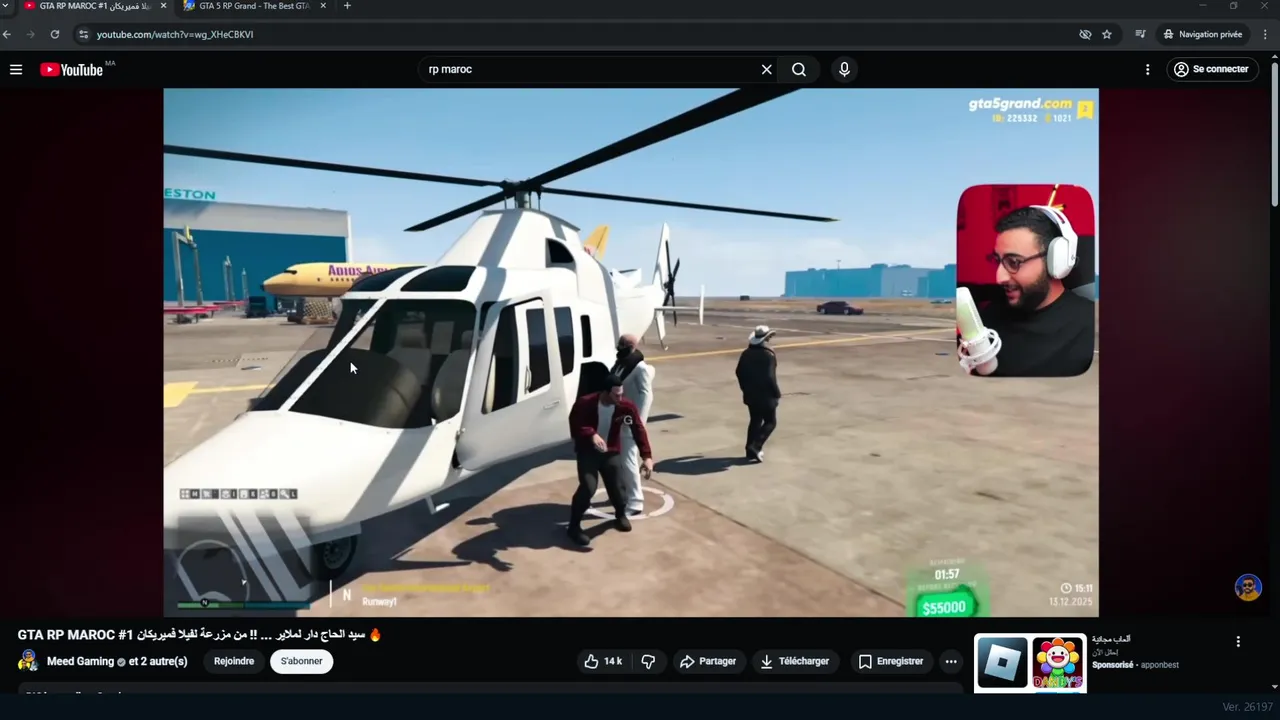This screenshot has height=720, width=1280.
Task: Click the floating avatar icon at right edge
Action: (x=1248, y=588)
